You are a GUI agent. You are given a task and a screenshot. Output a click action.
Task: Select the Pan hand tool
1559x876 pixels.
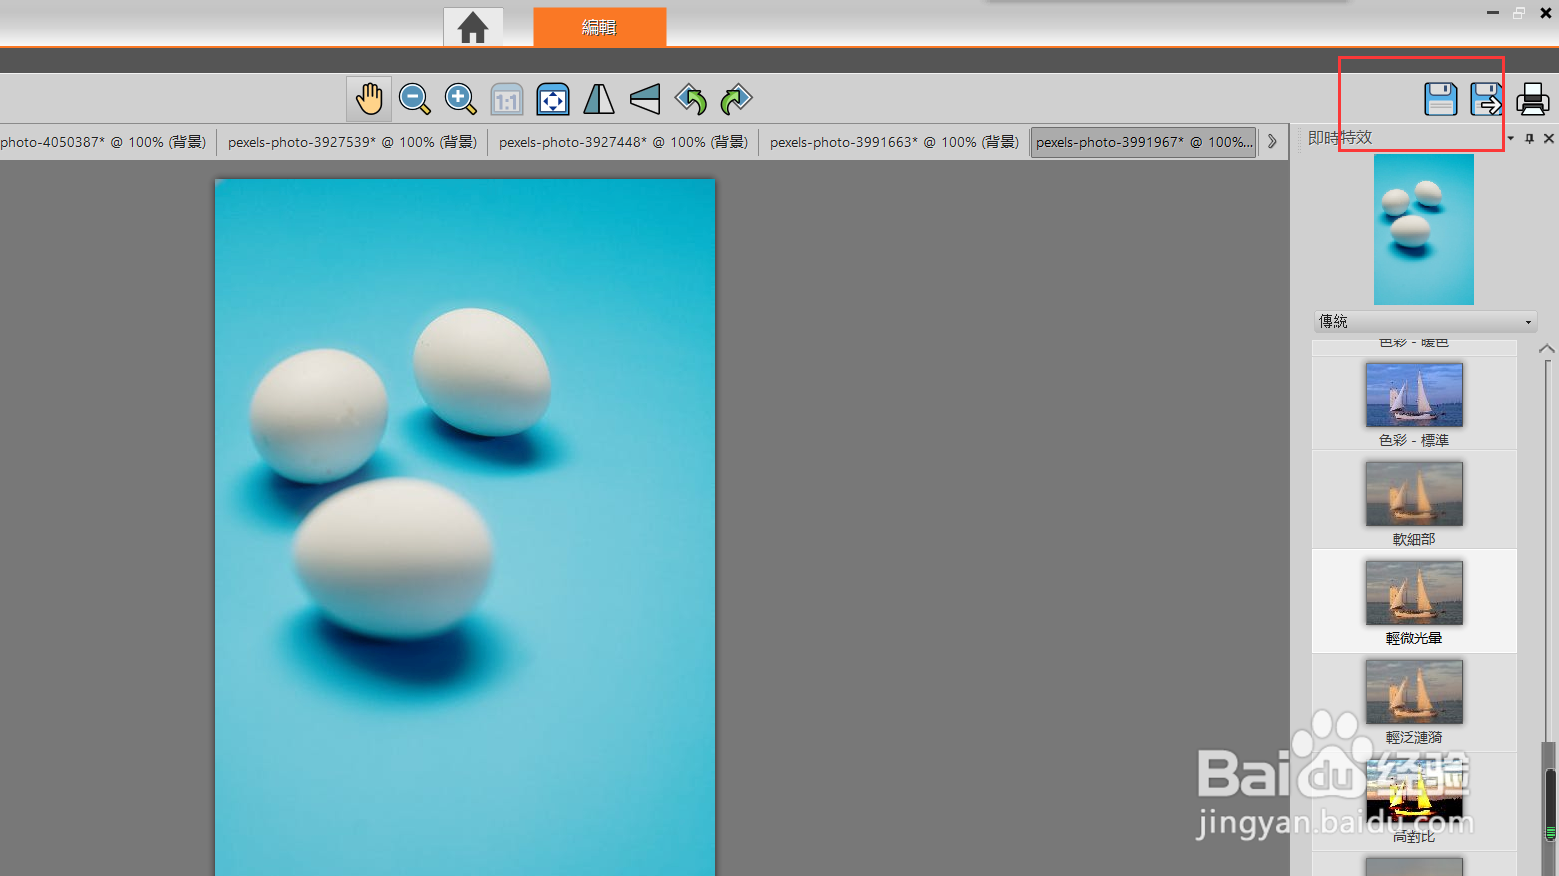369,99
